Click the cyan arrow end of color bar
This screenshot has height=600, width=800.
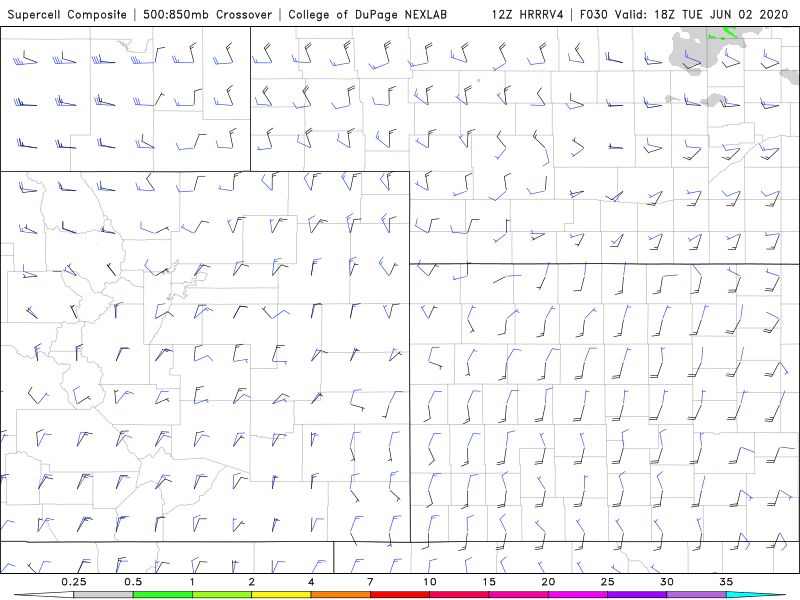pyautogui.click(x=756, y=595)
